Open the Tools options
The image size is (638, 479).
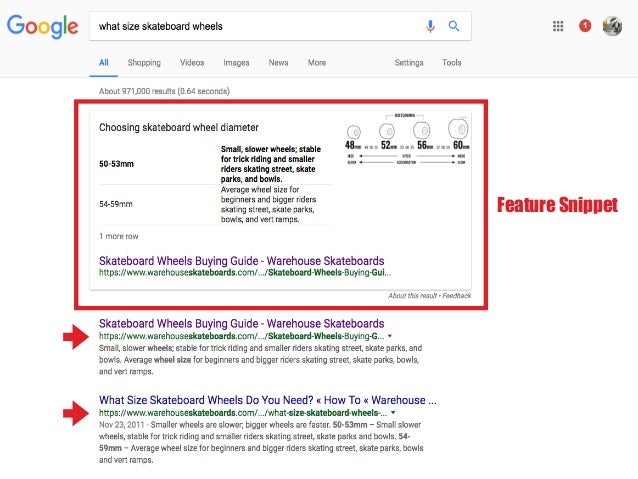452,63
